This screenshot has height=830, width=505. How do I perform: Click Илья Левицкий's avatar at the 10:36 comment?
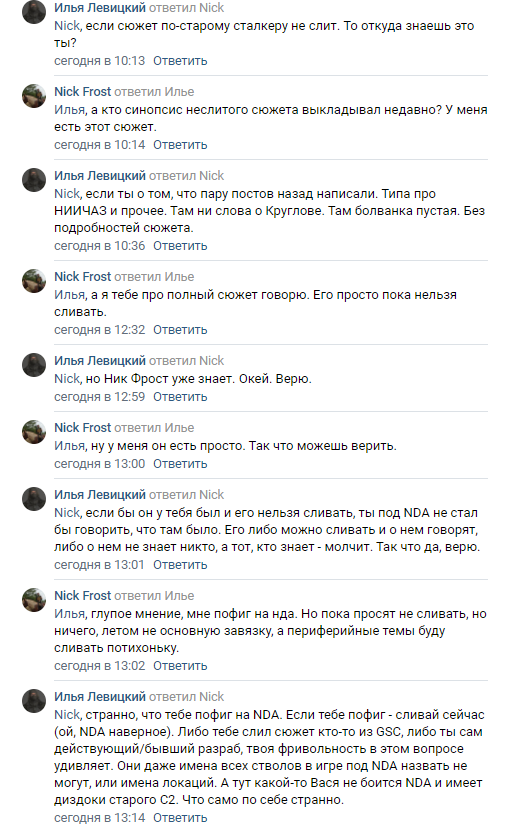(33, 180)
